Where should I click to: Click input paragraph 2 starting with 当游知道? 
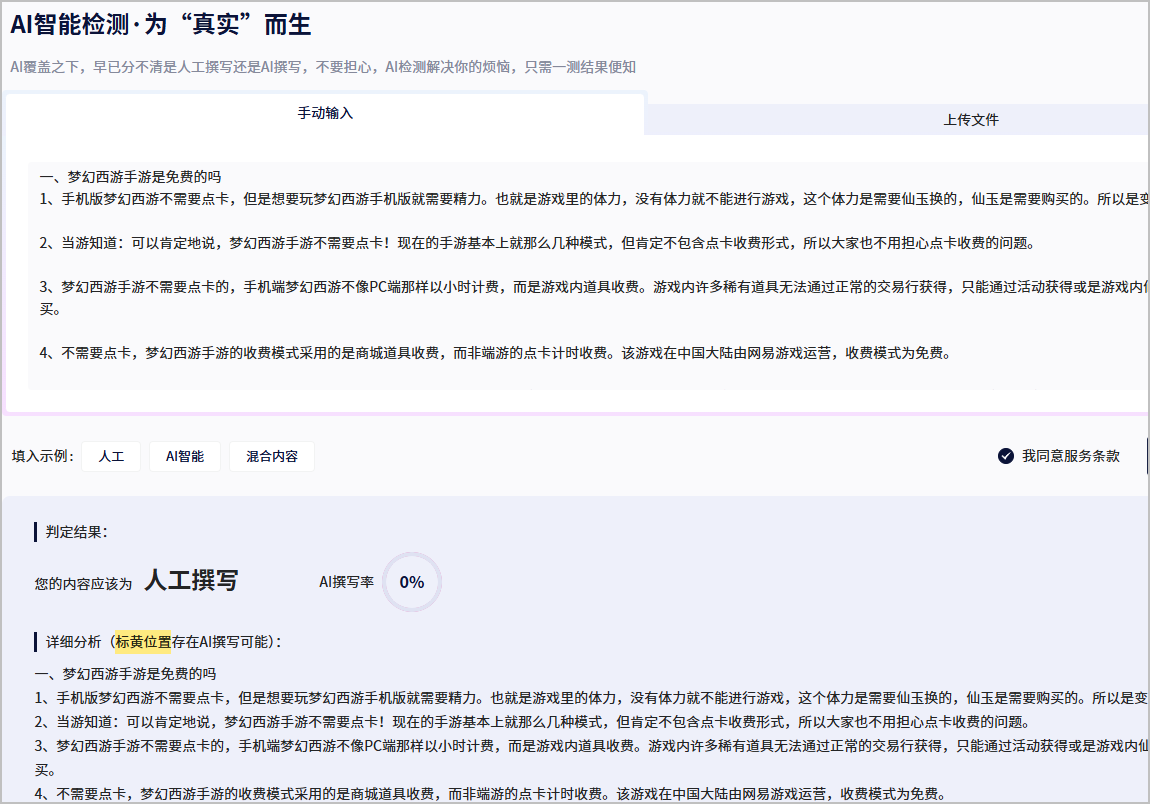tap(400, 243)
